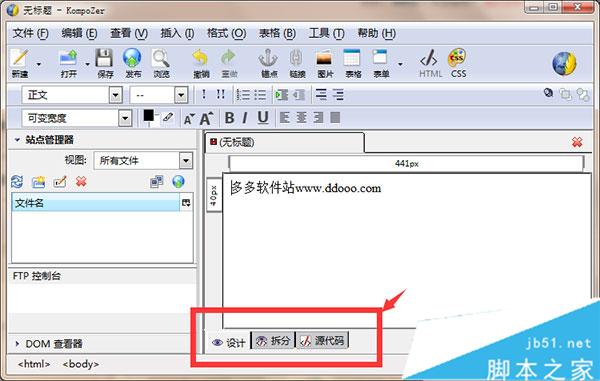Switch to 源代码 source view tab
Image resolution: width=600 pixels, height=381 pixels.
click(322, 340)
